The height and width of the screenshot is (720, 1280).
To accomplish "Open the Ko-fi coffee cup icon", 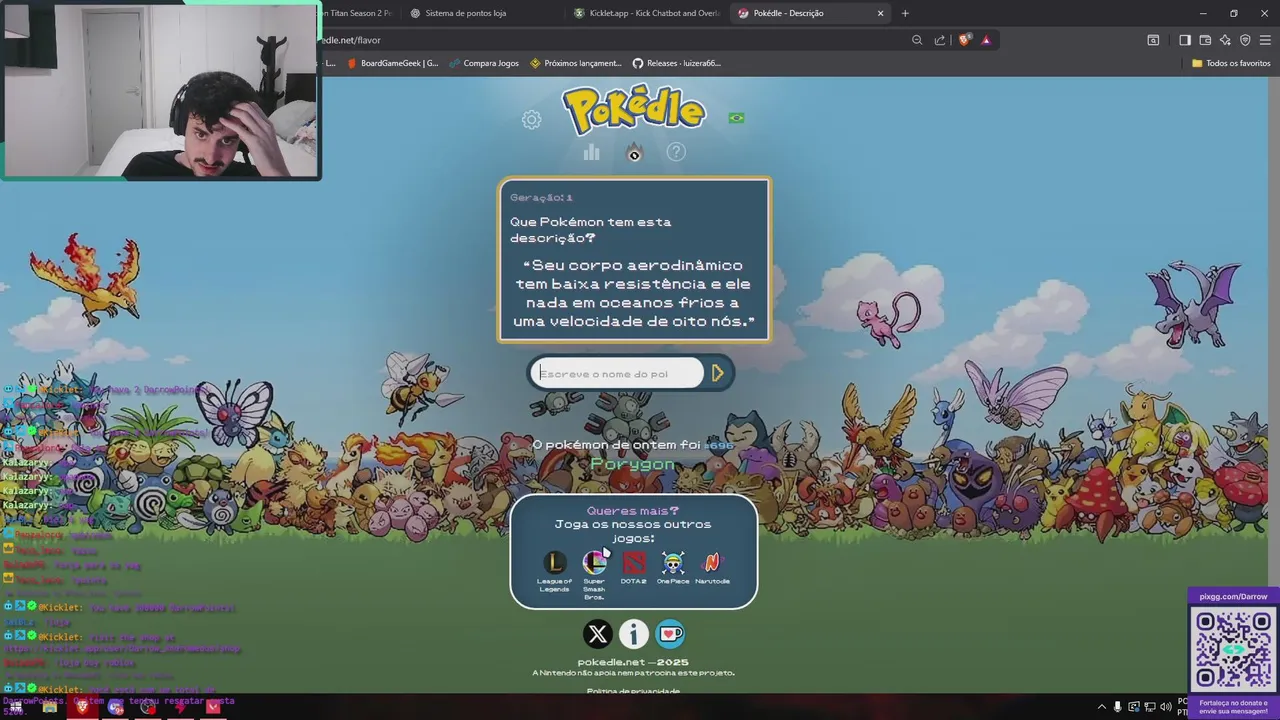I will pos(670,634).
